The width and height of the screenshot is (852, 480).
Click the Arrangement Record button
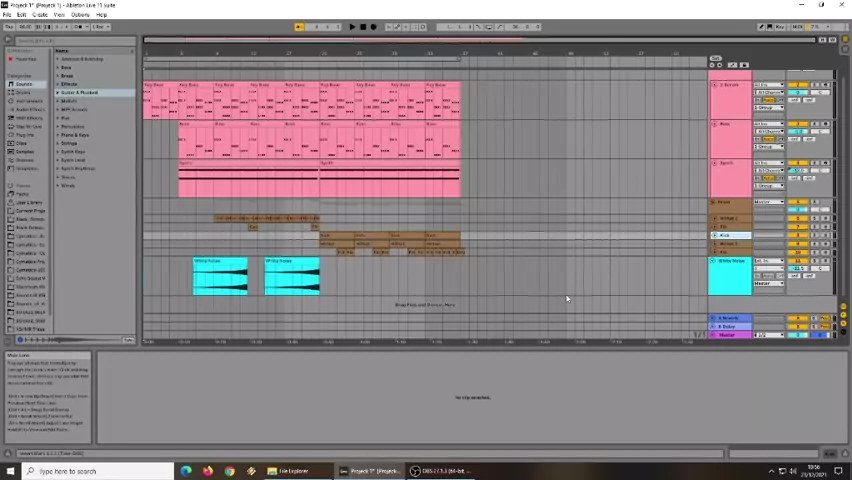(372, 27)
